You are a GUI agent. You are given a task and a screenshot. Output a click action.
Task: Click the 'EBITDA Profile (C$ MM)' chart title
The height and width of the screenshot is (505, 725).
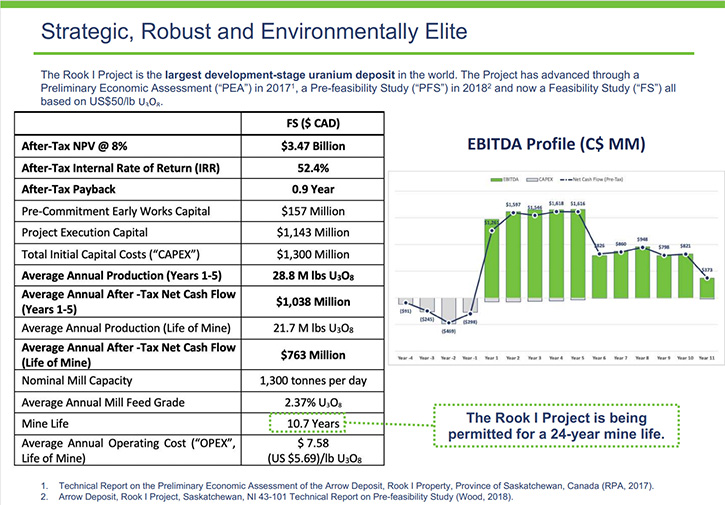pyautogui.click(x=556, y=144)
